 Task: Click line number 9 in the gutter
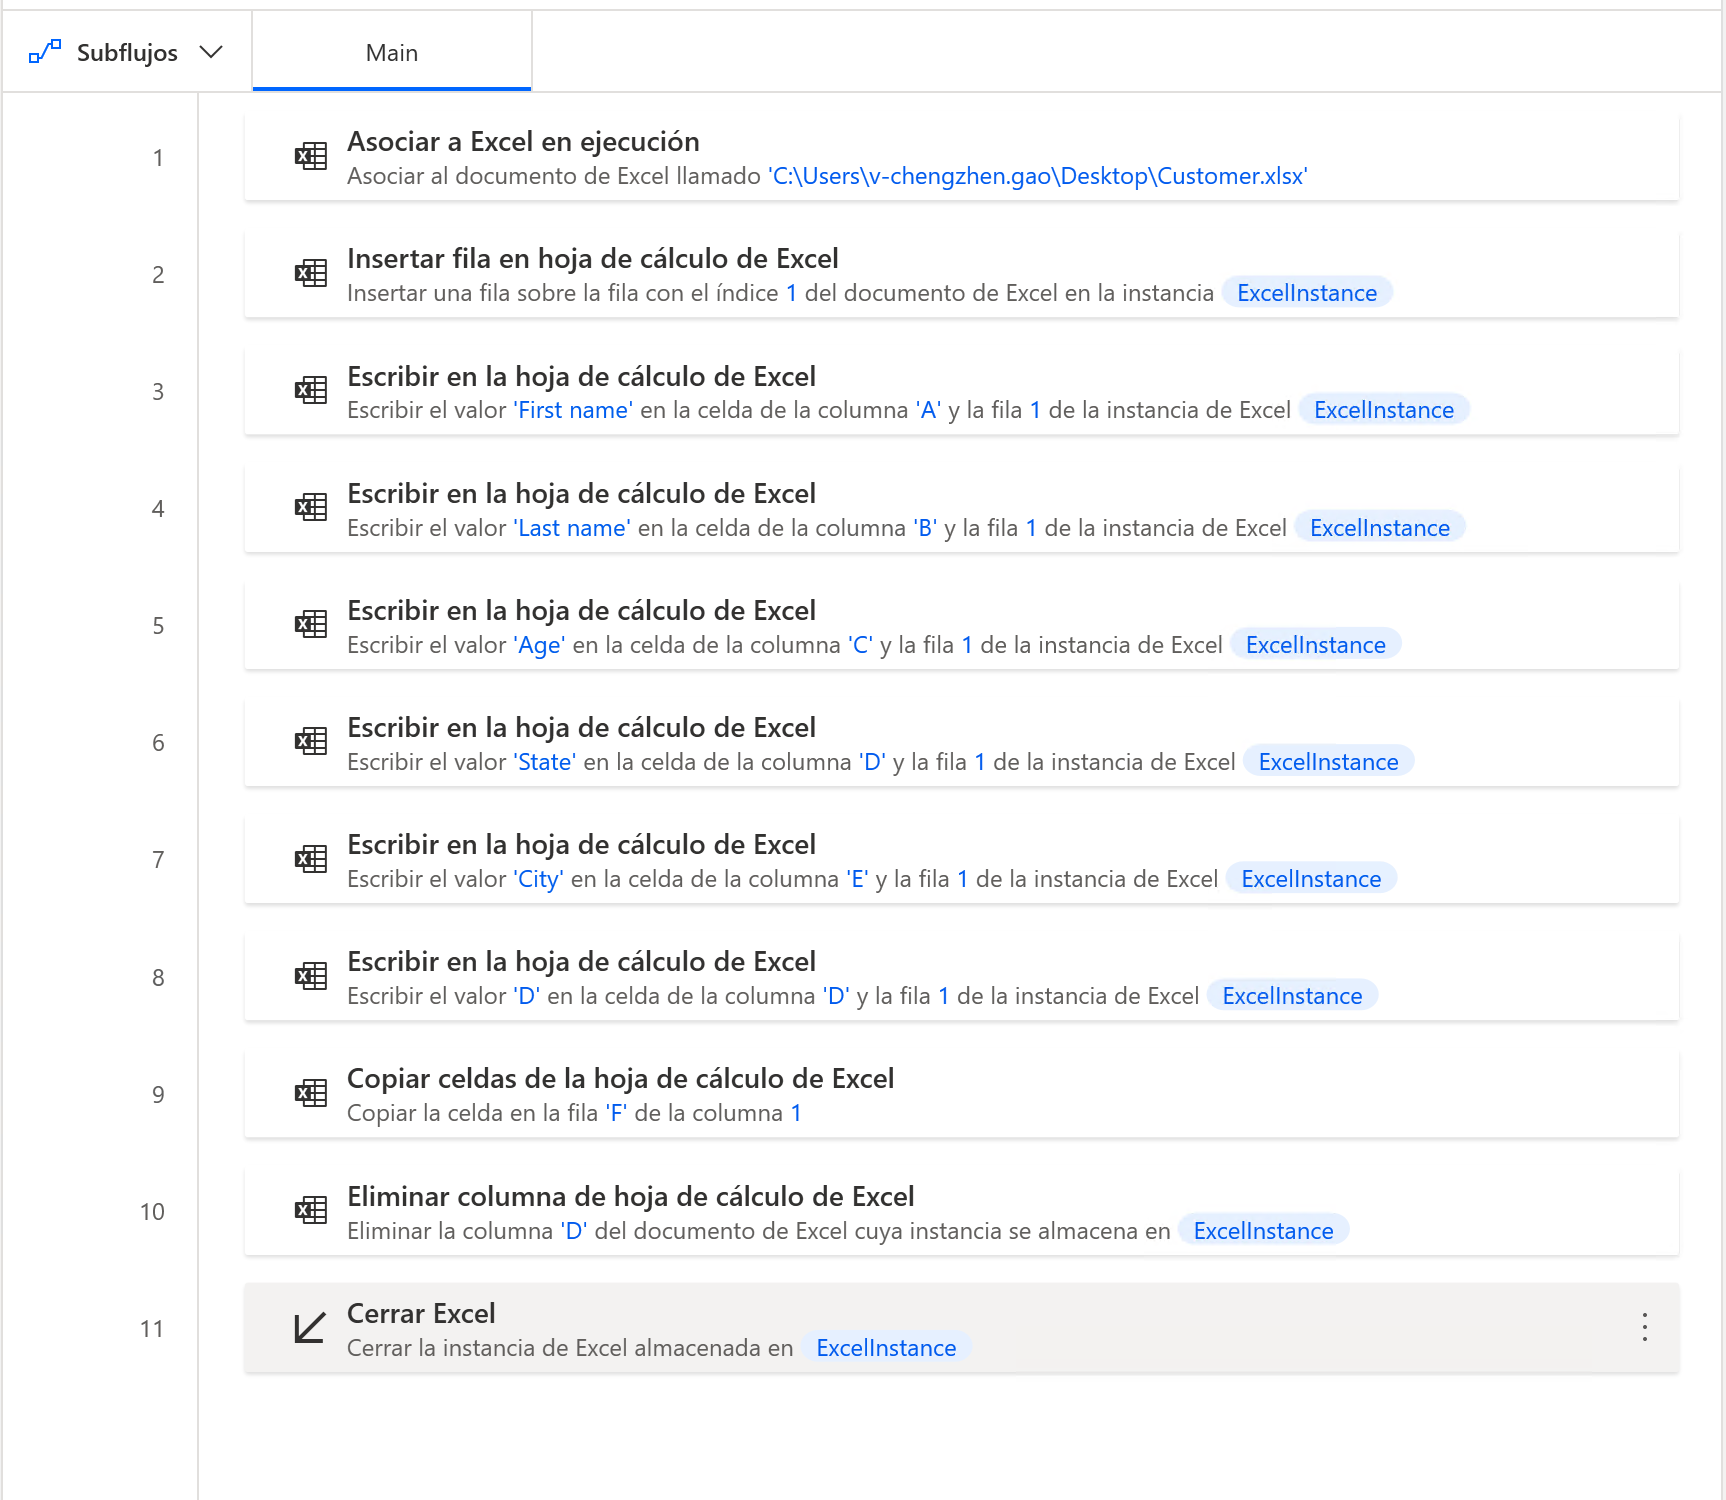click(158, 1095)
